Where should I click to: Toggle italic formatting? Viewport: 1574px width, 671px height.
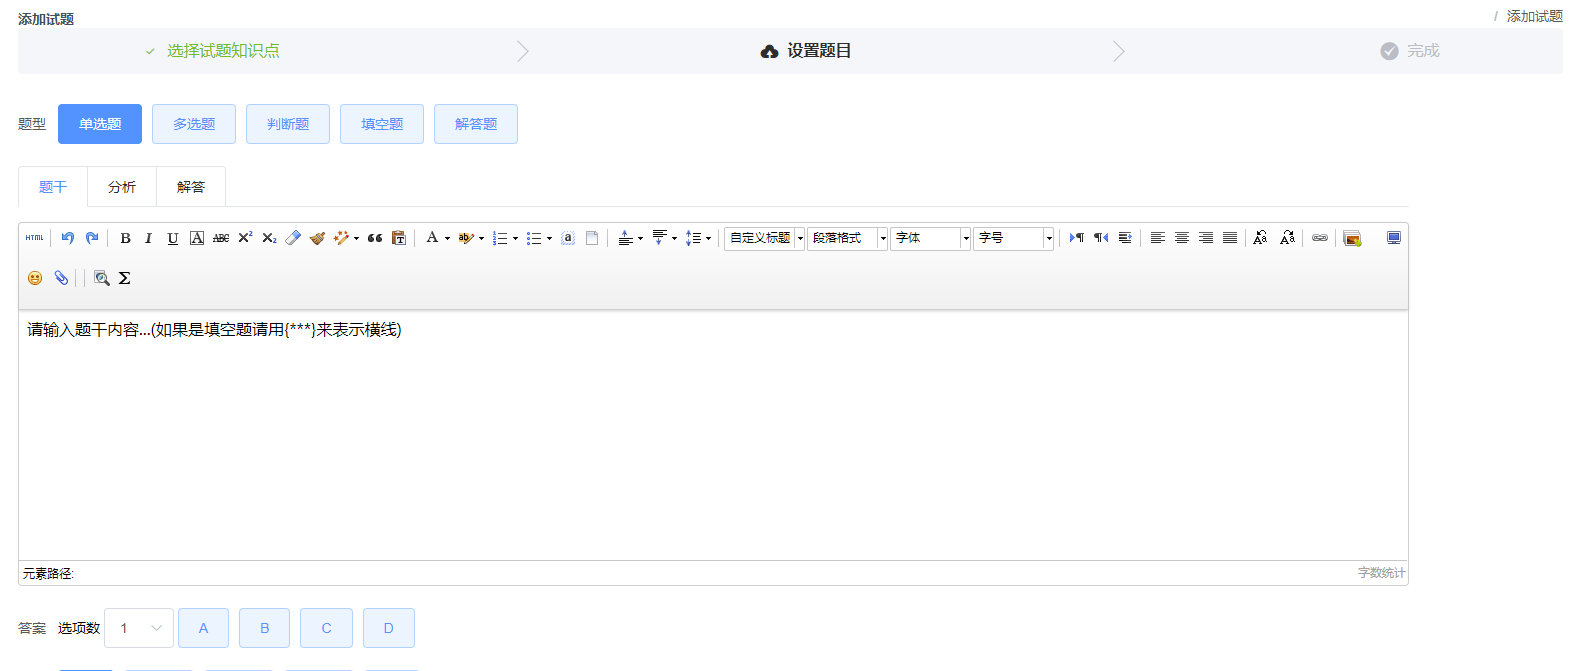coord(149,238)
